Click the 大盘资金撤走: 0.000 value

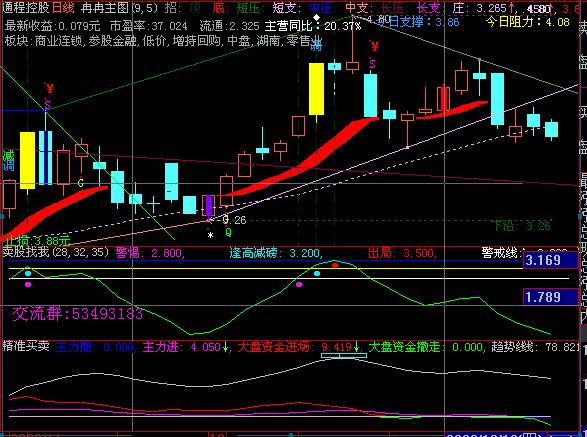tap(426, 347)
